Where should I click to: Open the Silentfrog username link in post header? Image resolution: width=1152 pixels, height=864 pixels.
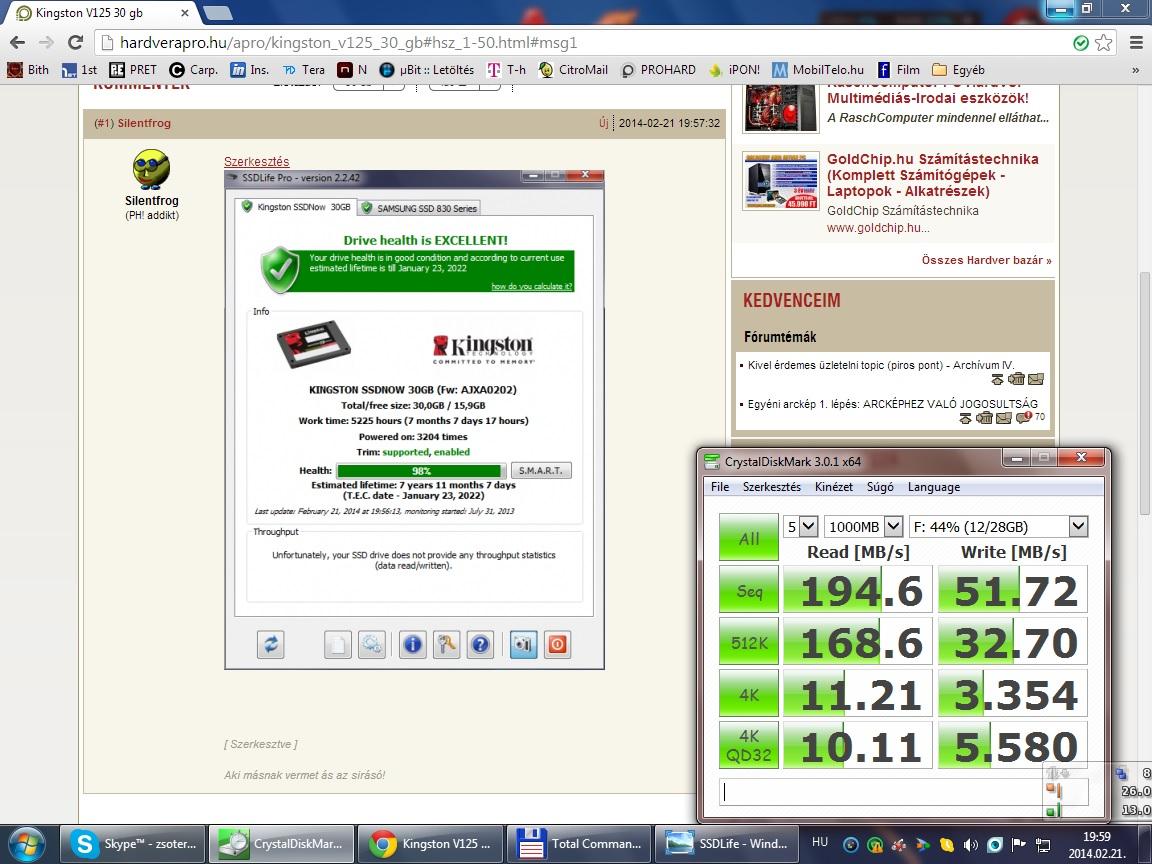[144, 123]
